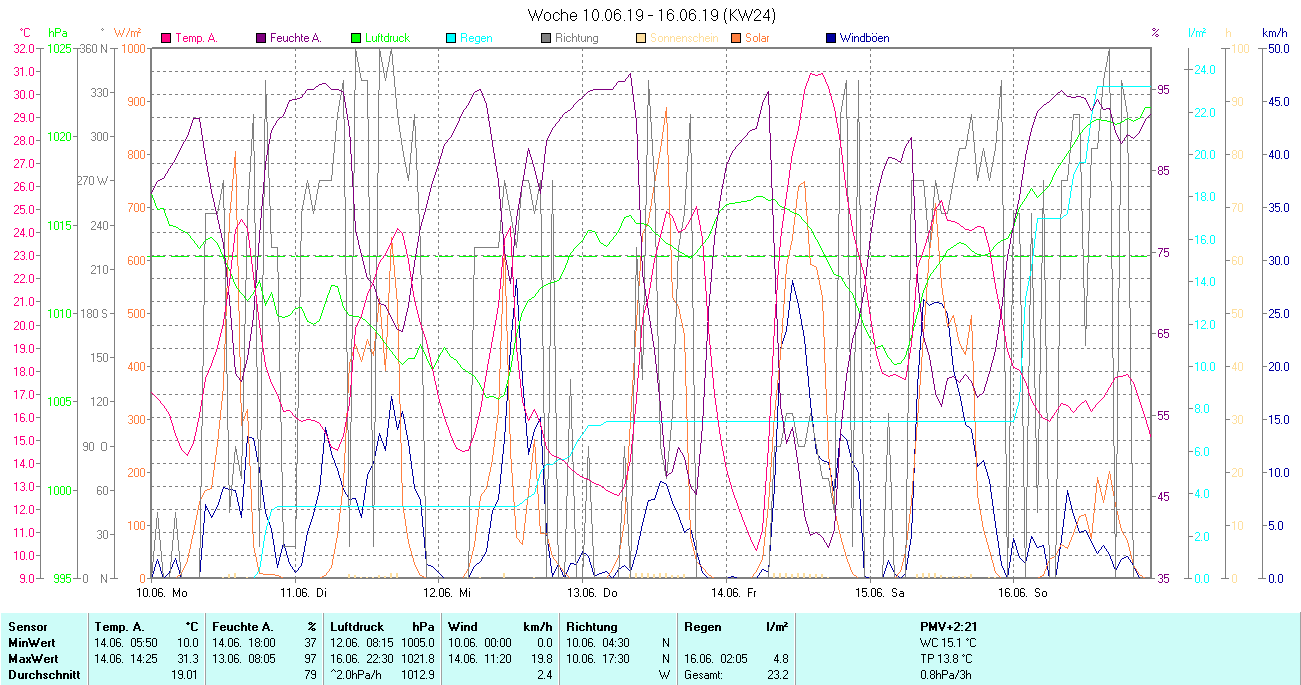Select the rain total value '23.2'
The width and height of the screenshot is (1301, 685).
(776, 675)
